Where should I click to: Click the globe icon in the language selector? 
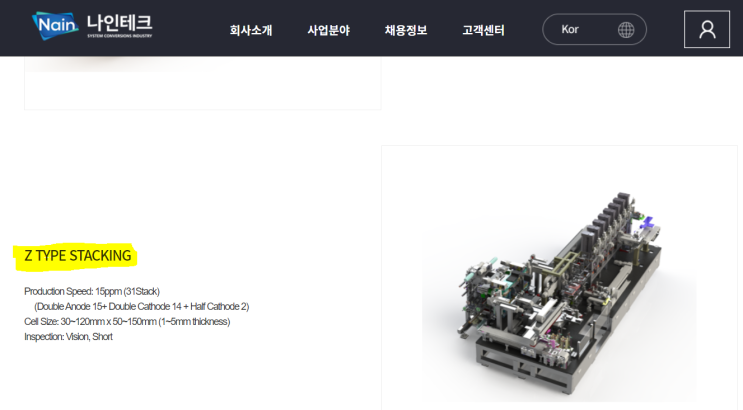click(626, 30)
